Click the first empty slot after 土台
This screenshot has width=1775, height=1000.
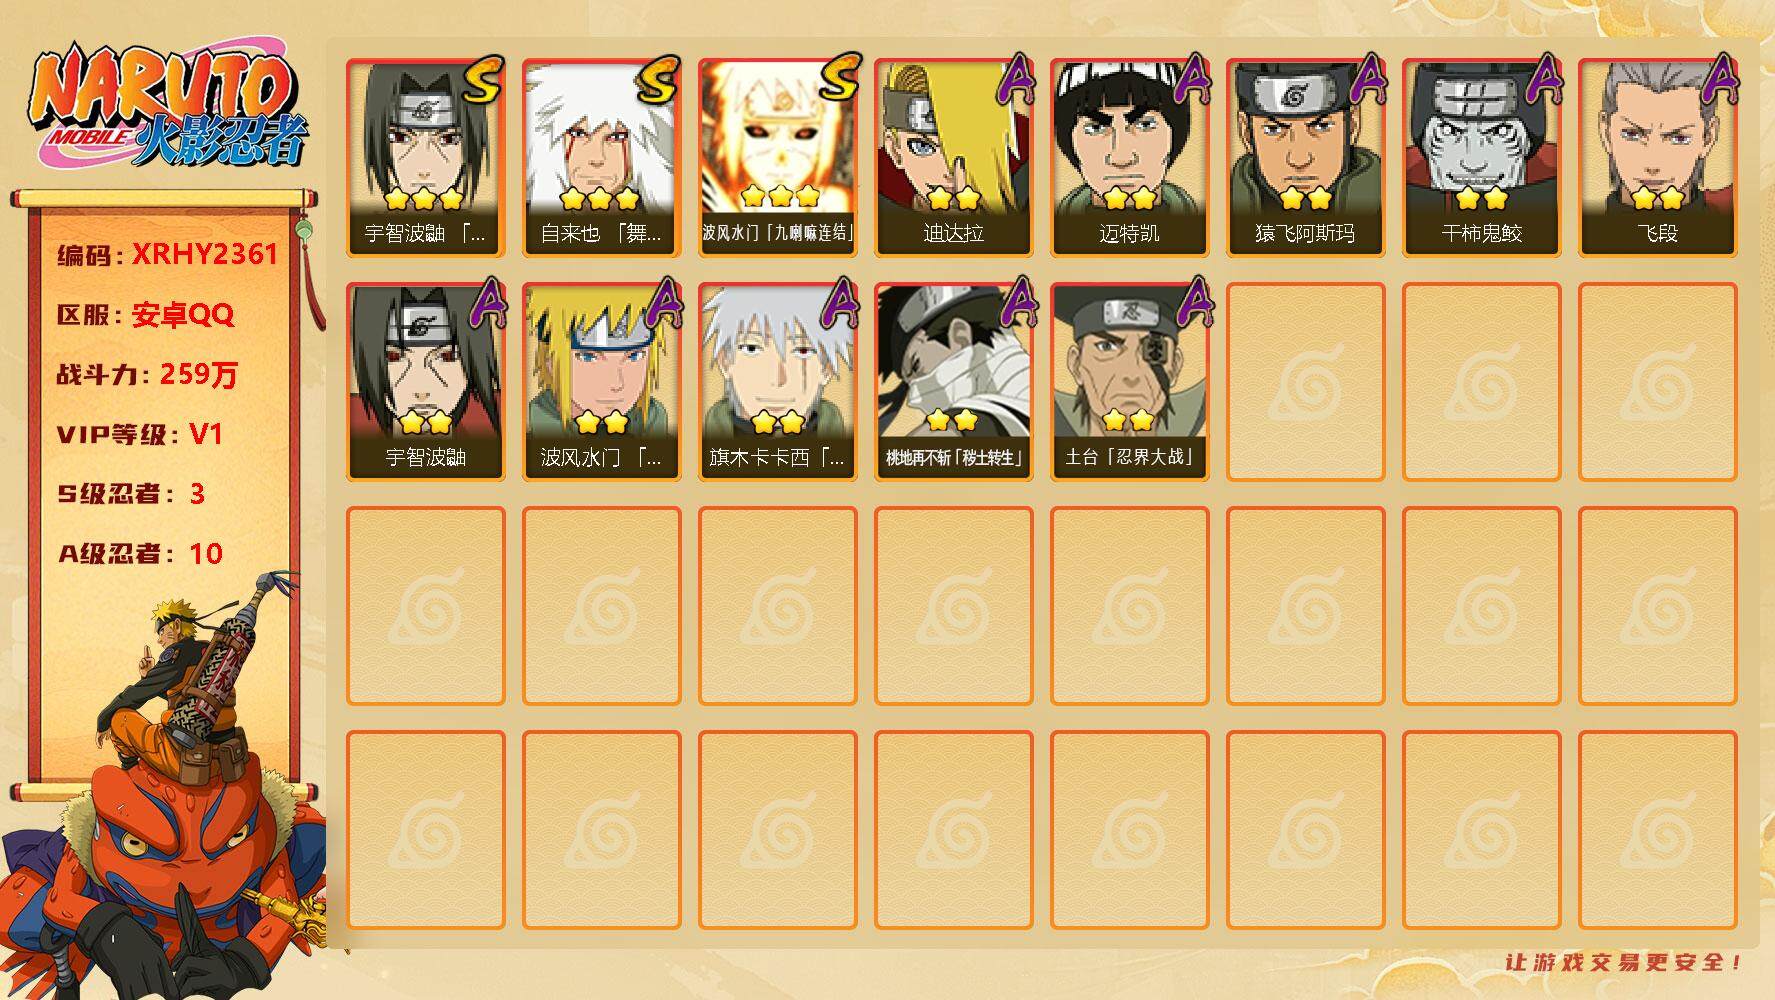tap(1306, 382)
